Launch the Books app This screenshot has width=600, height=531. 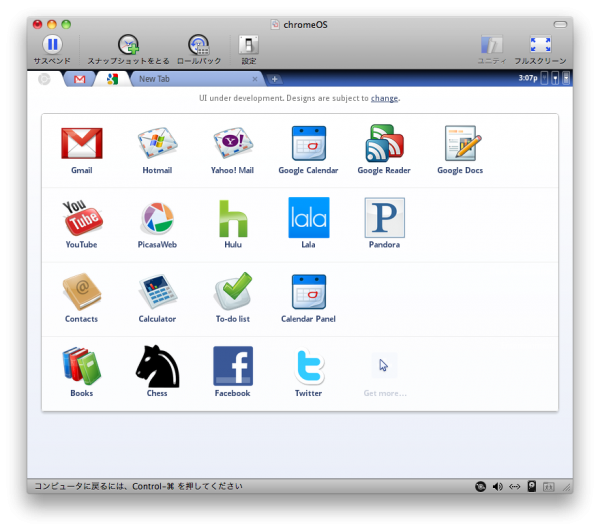tap(82, 366)
